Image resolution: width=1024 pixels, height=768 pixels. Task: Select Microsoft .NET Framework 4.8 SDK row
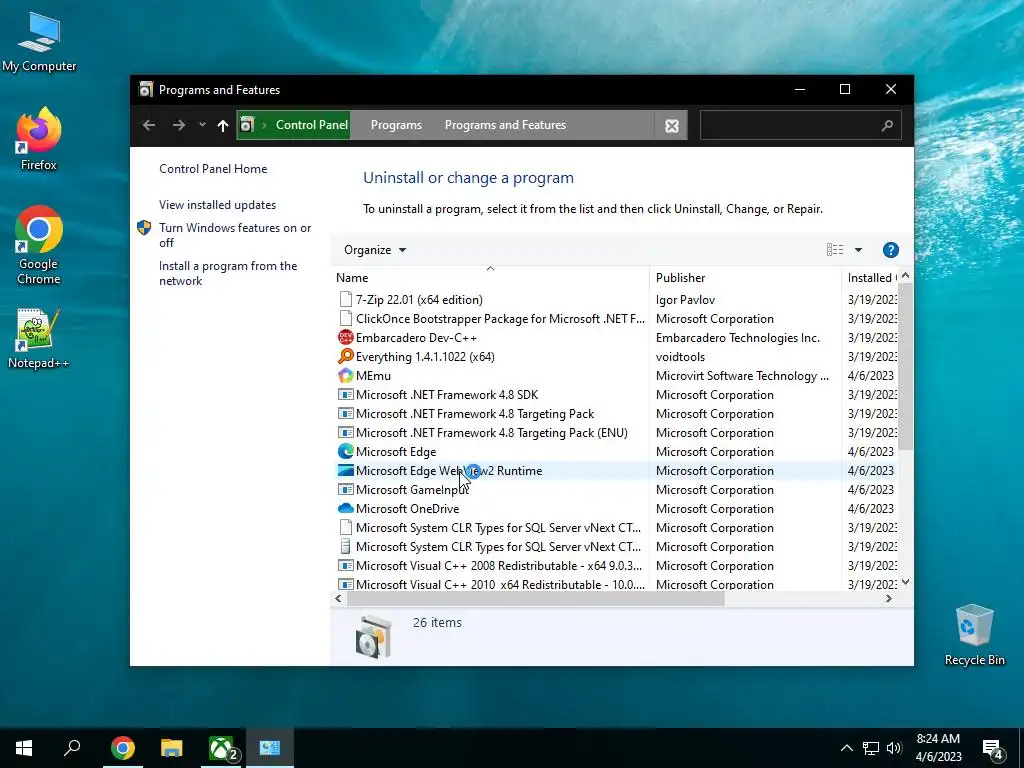[614, 394]
